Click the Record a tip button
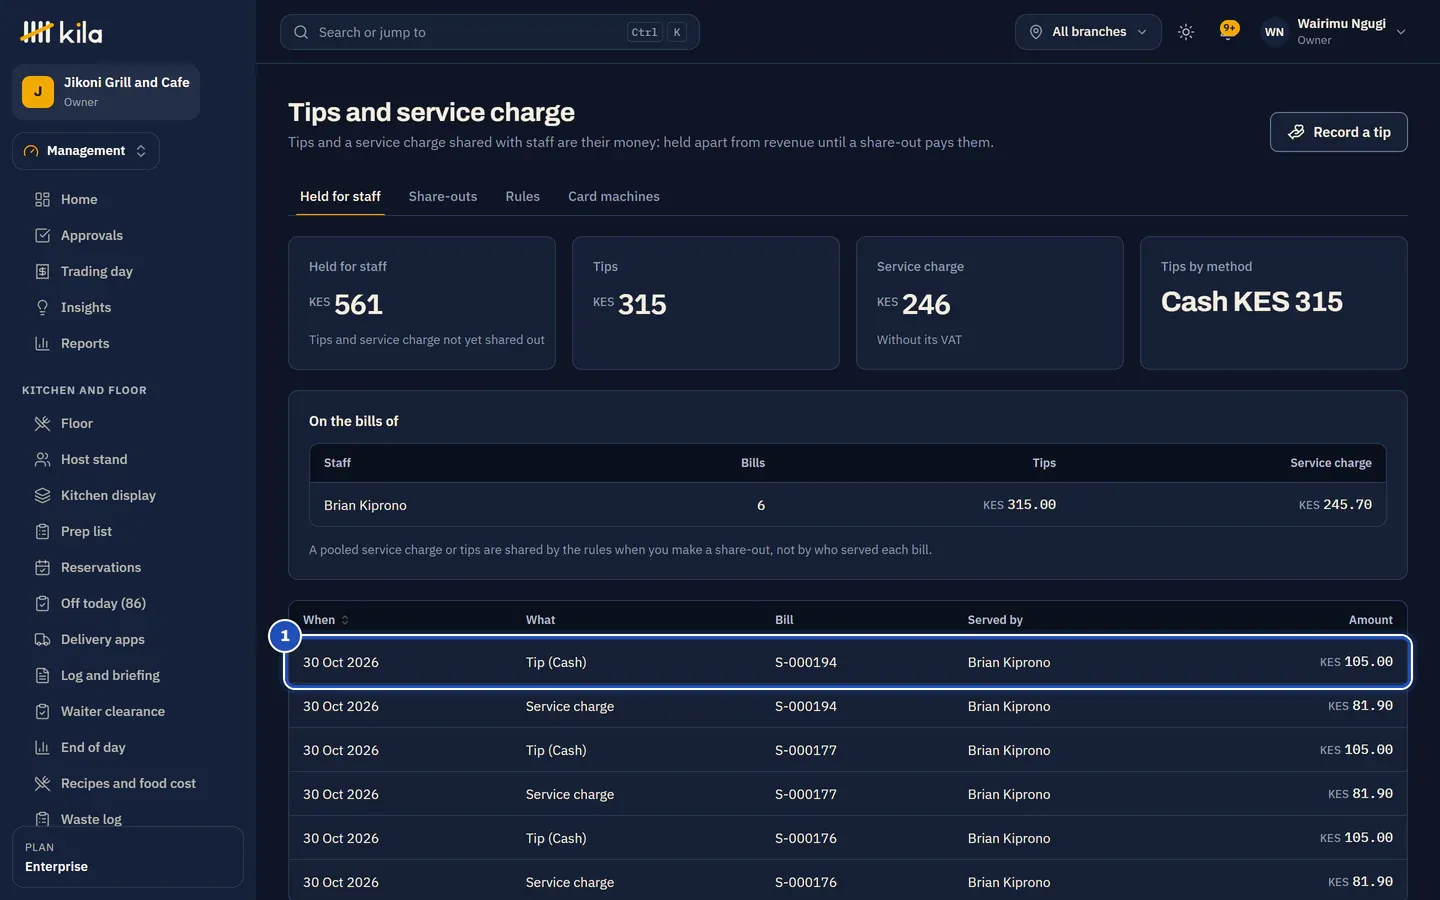The image size is (1440, 900). pos(1339,132)
